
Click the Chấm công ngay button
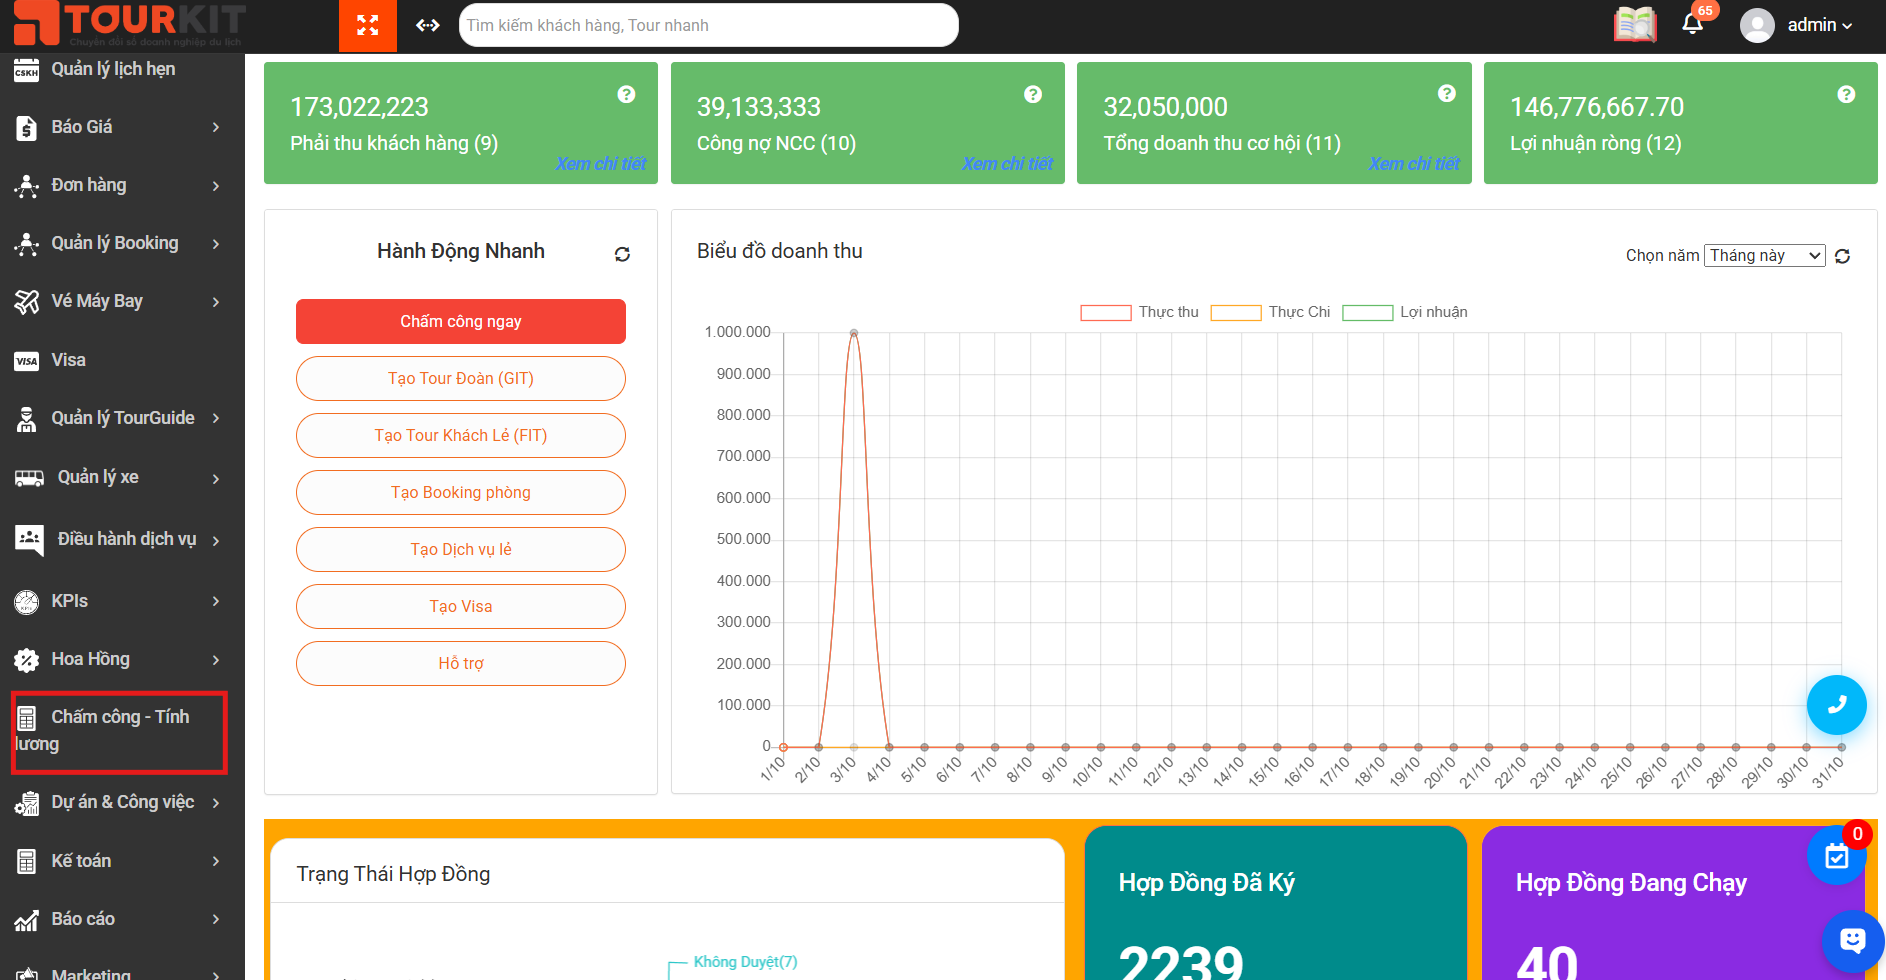pos(460,321)
